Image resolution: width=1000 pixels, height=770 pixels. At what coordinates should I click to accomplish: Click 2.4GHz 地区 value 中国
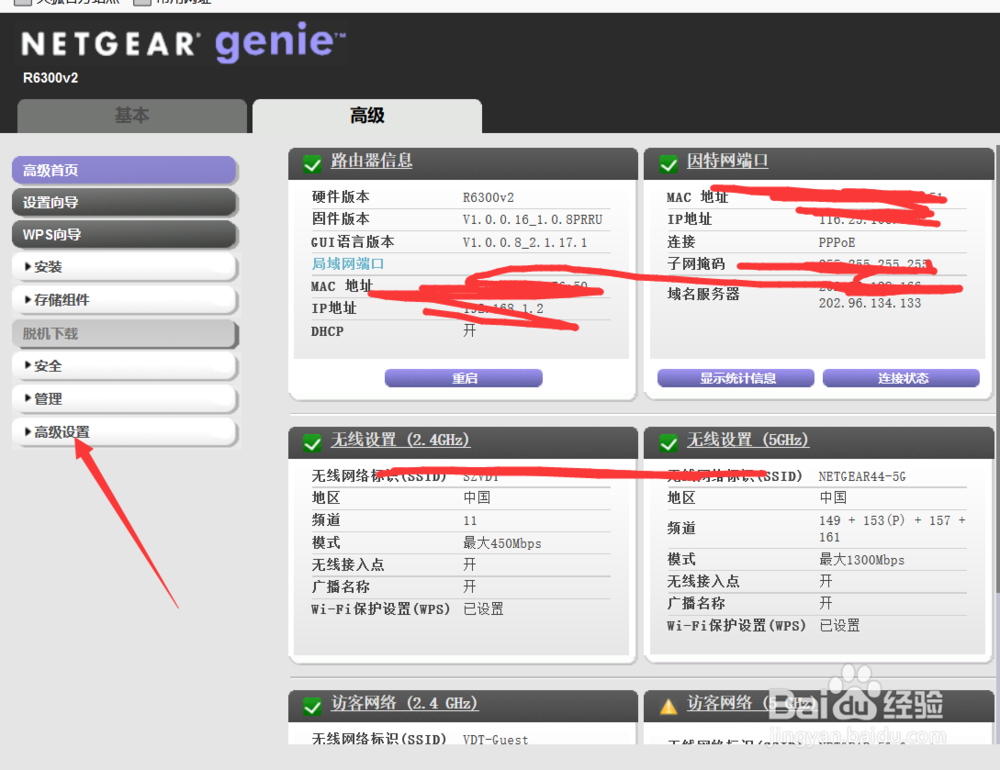point(476,498)
